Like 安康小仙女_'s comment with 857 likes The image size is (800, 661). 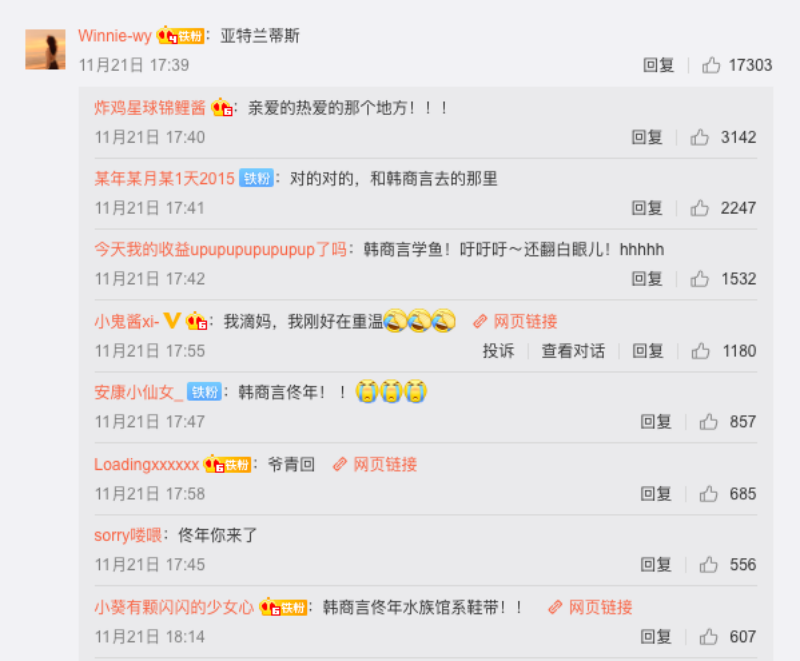(x=708, y=422)
